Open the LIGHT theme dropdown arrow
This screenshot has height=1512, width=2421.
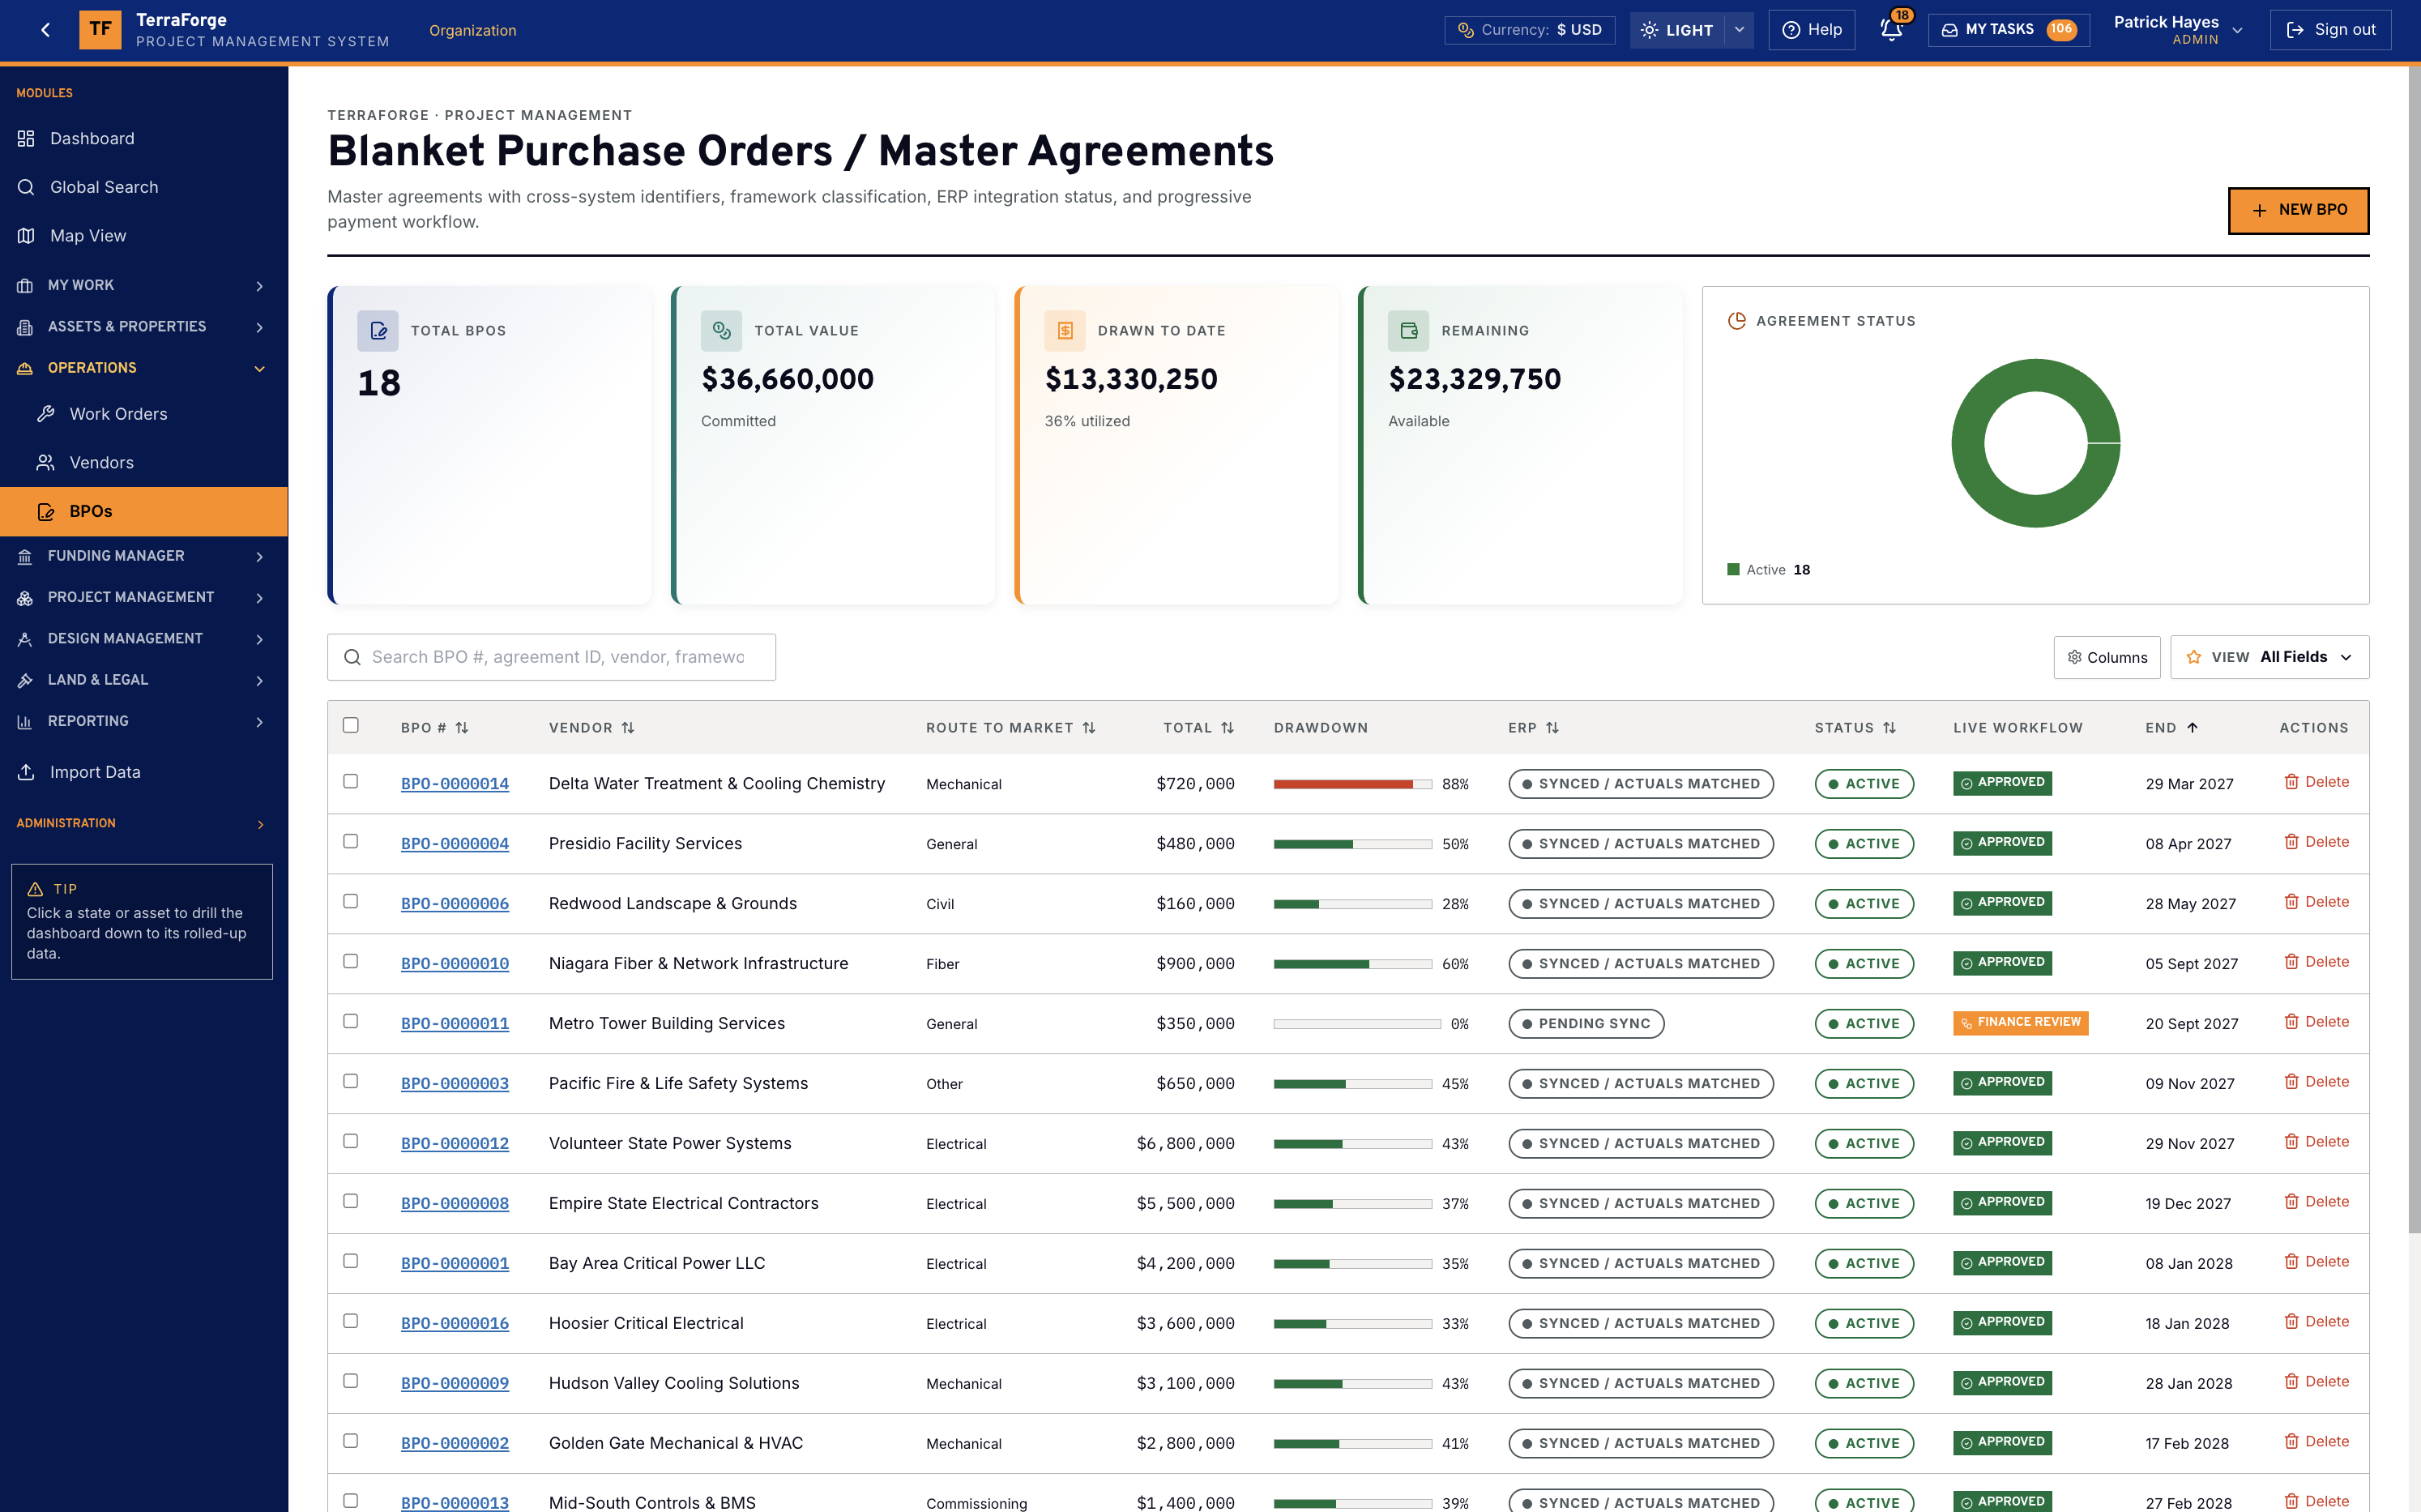[1739, 30]
